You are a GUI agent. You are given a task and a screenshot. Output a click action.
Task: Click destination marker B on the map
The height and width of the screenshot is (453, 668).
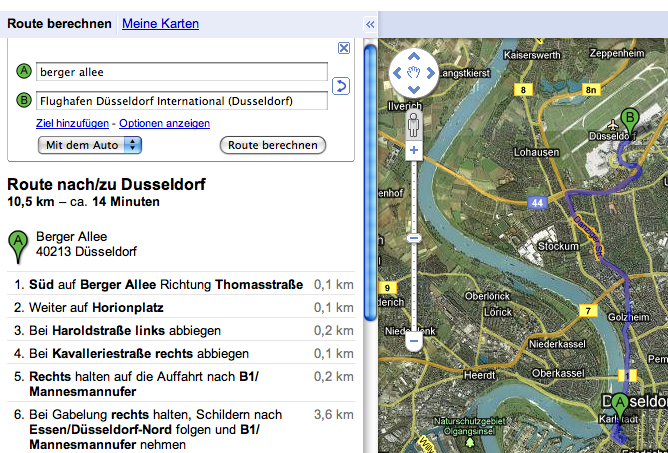(630, 120)
